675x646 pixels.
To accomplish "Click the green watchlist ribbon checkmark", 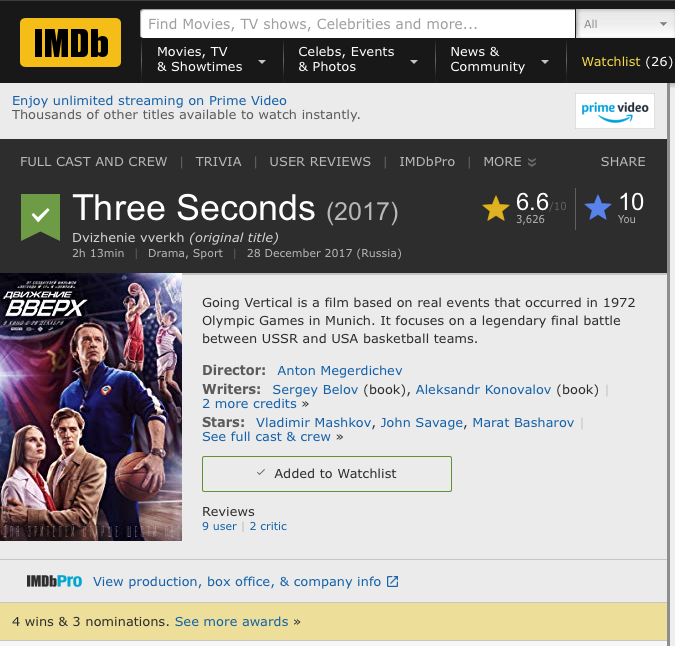I will [41, 216].
